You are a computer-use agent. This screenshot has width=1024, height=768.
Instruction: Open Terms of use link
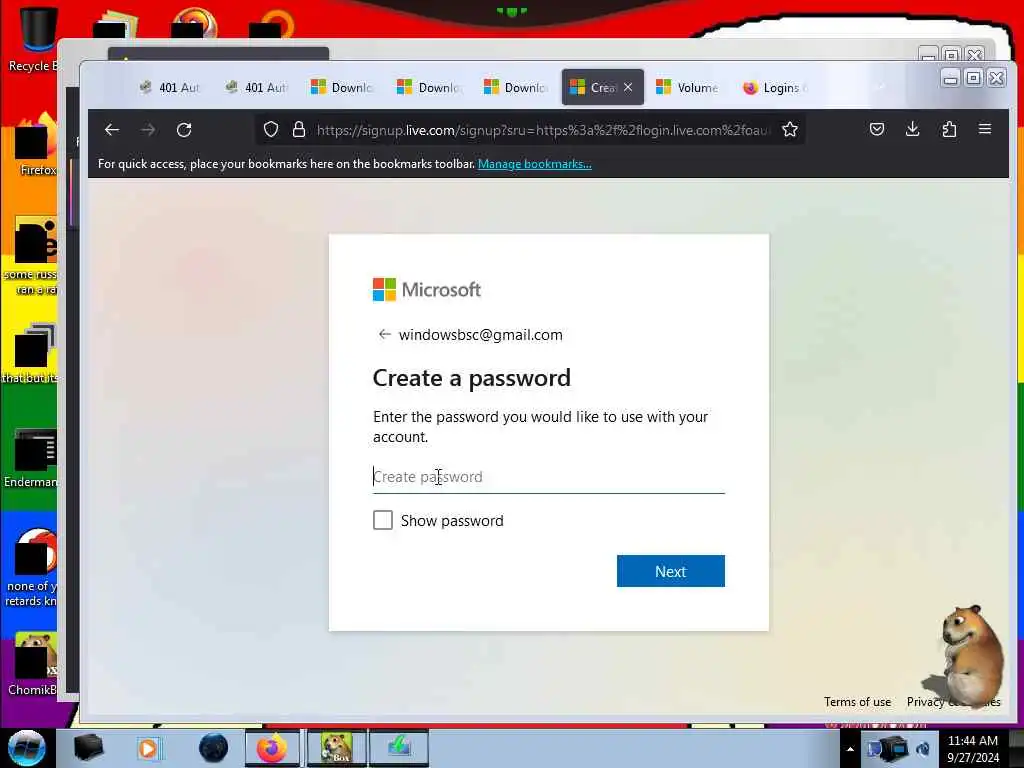[857, 702]
